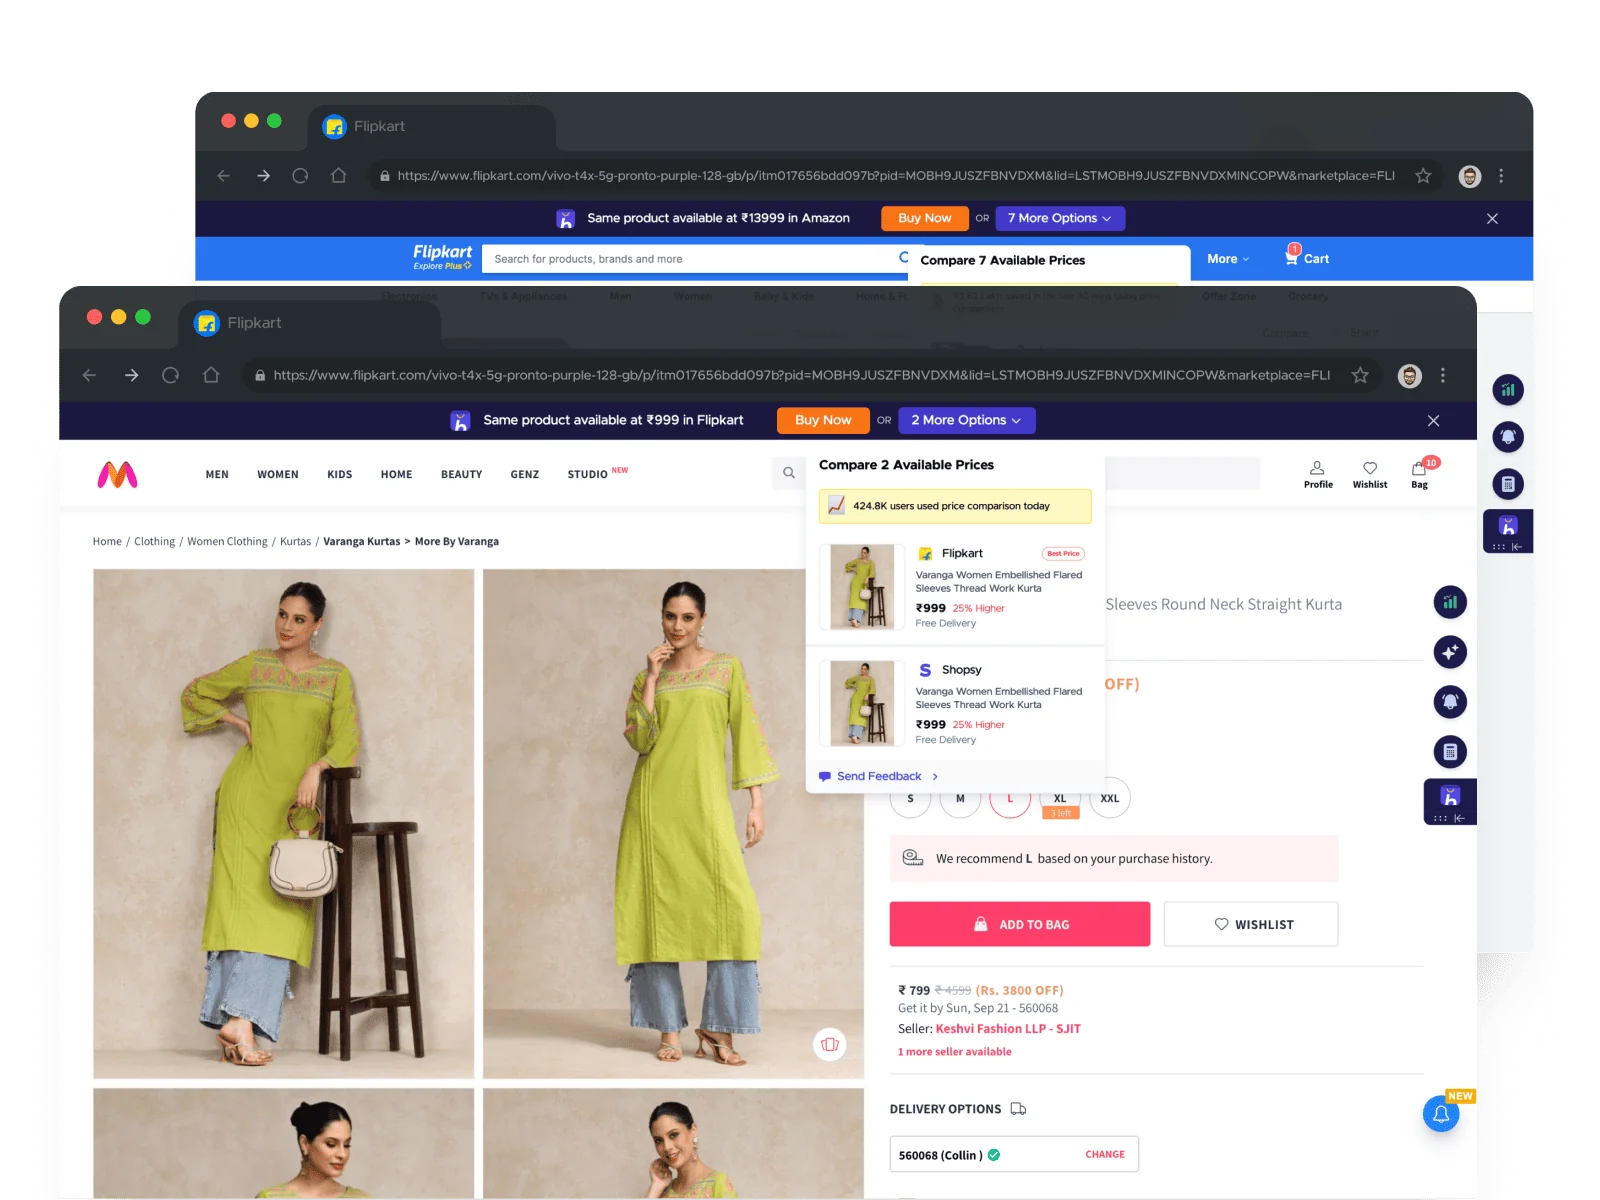Open the GENZ menu
Viewport: 1600px width, 1200px height.
525,475
